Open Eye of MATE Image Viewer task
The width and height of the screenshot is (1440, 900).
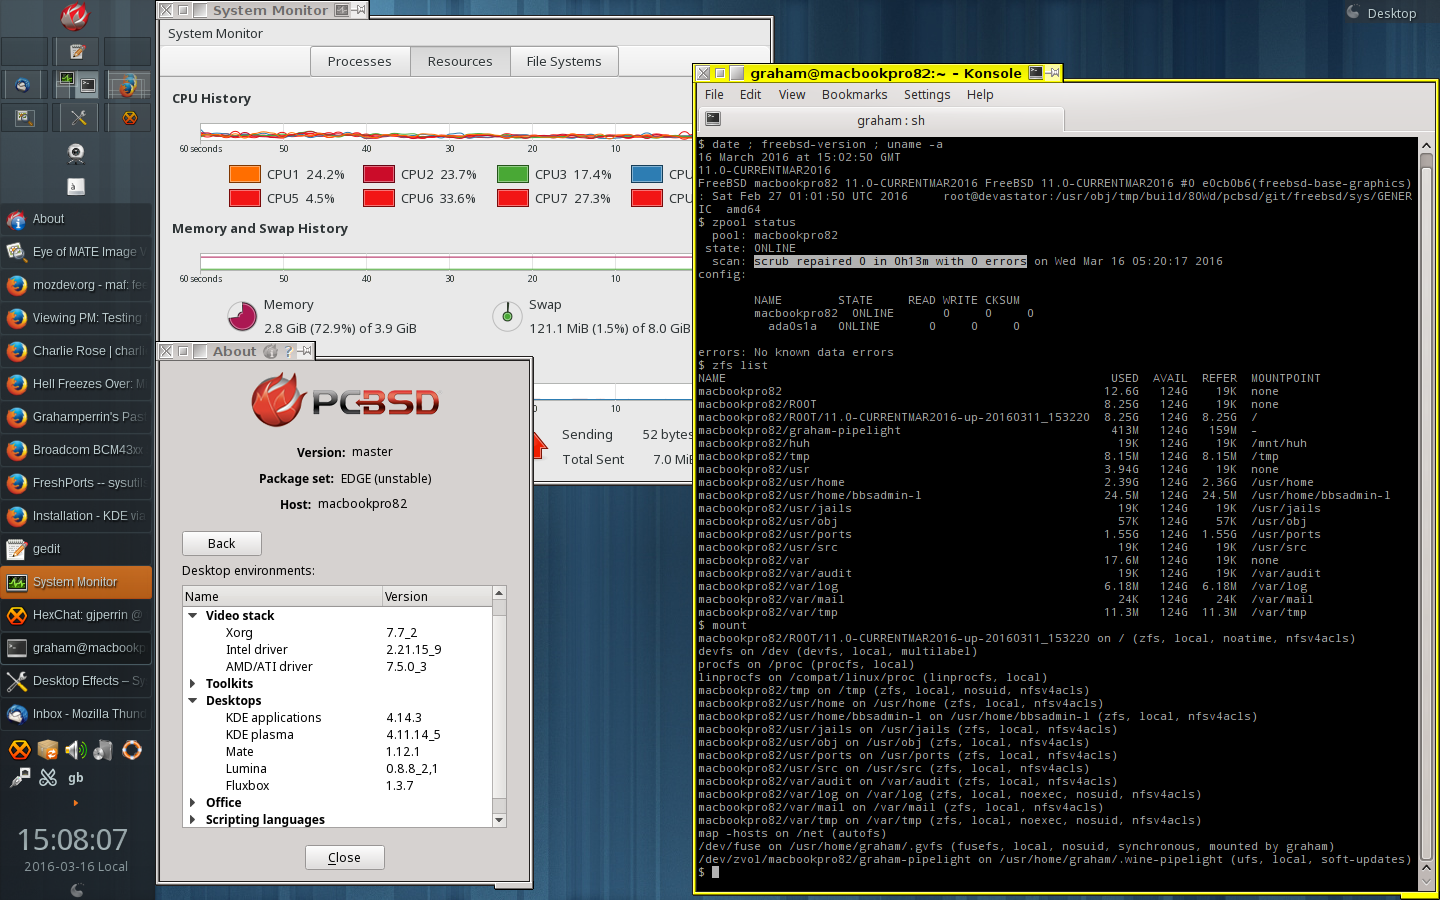pyautogui.click(x=76, y=252)
